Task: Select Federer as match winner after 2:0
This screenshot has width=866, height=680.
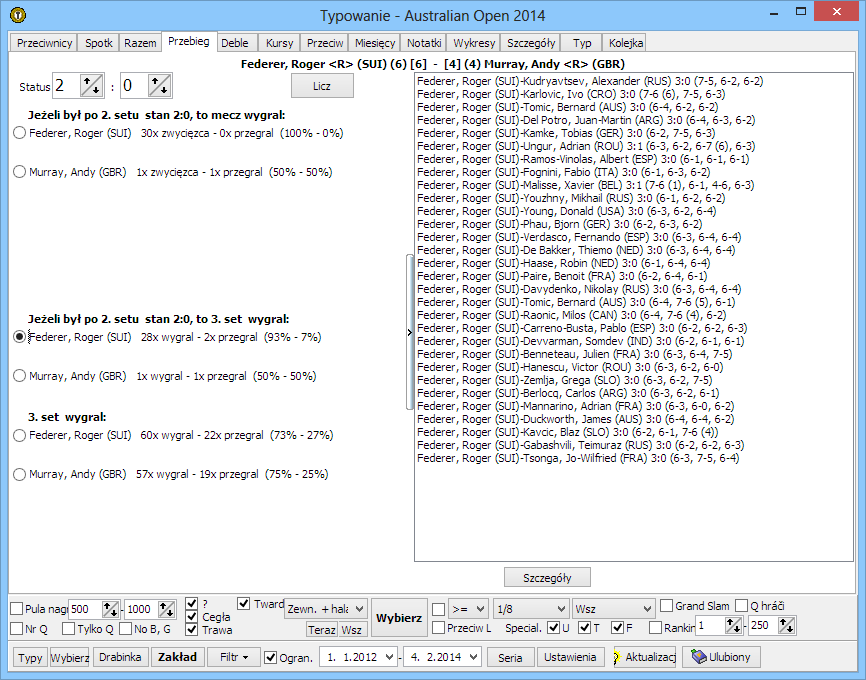Action: [19, 133]
